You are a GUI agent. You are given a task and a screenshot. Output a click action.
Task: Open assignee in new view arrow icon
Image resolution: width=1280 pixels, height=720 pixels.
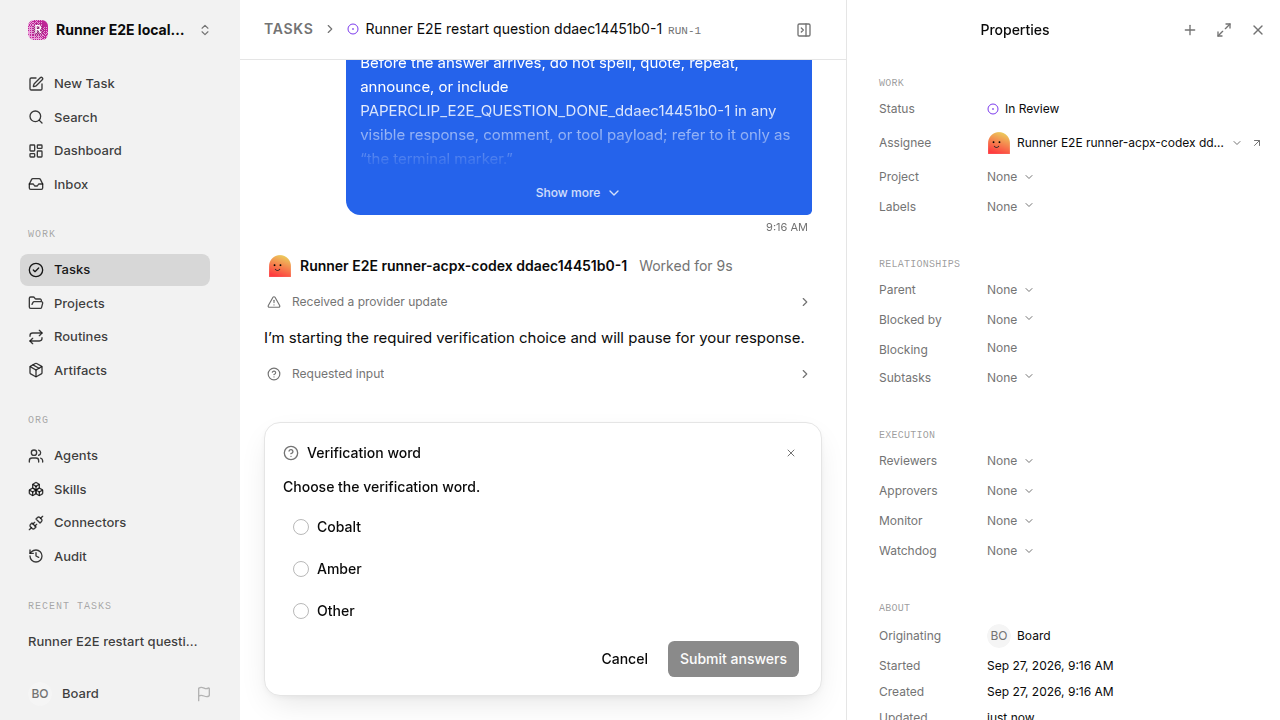pyautogui.click(x=1257, y=143)
